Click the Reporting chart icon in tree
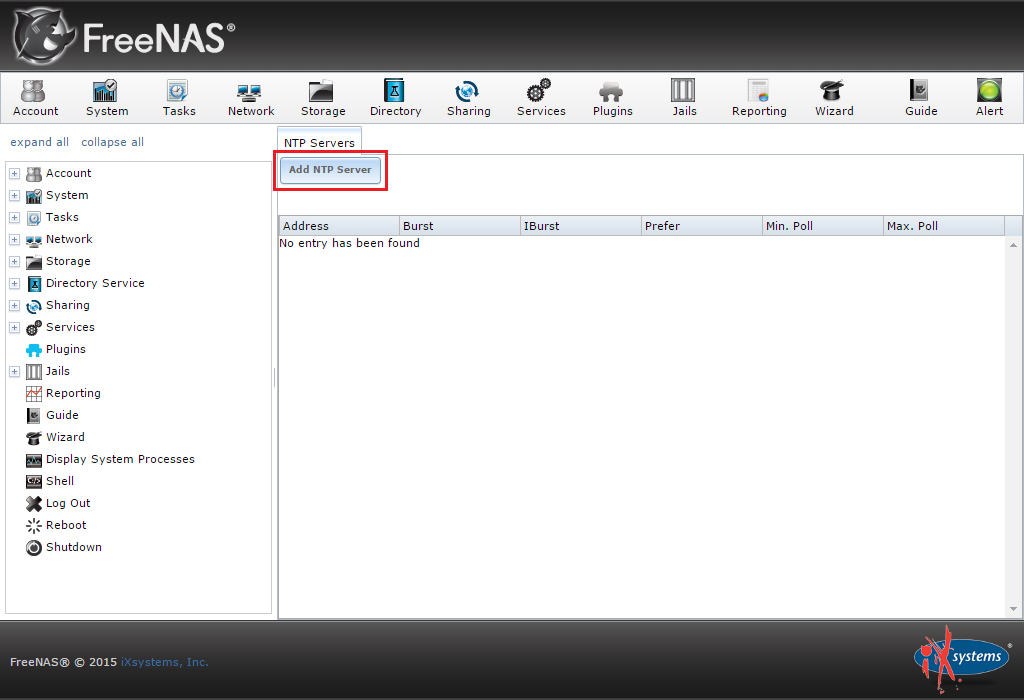The image size is (1024, 700). tap(34, 394)
